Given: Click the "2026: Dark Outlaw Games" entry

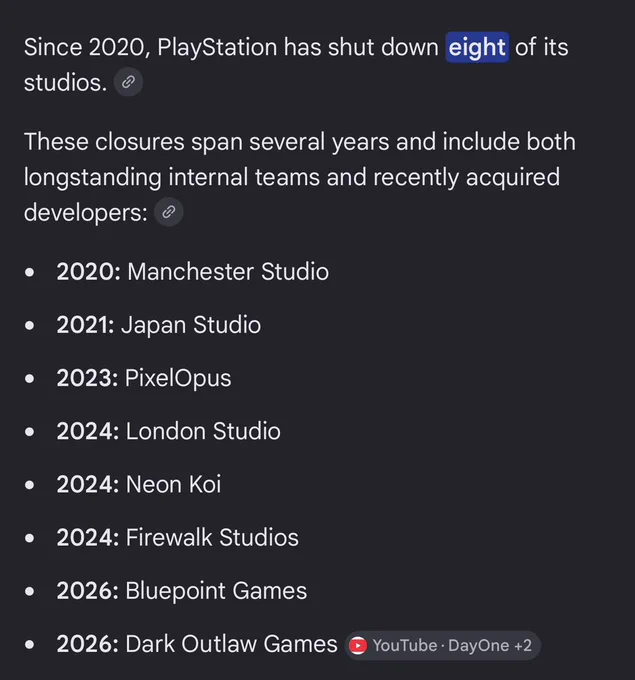Looking at the screenshot, I should (197, 644).
